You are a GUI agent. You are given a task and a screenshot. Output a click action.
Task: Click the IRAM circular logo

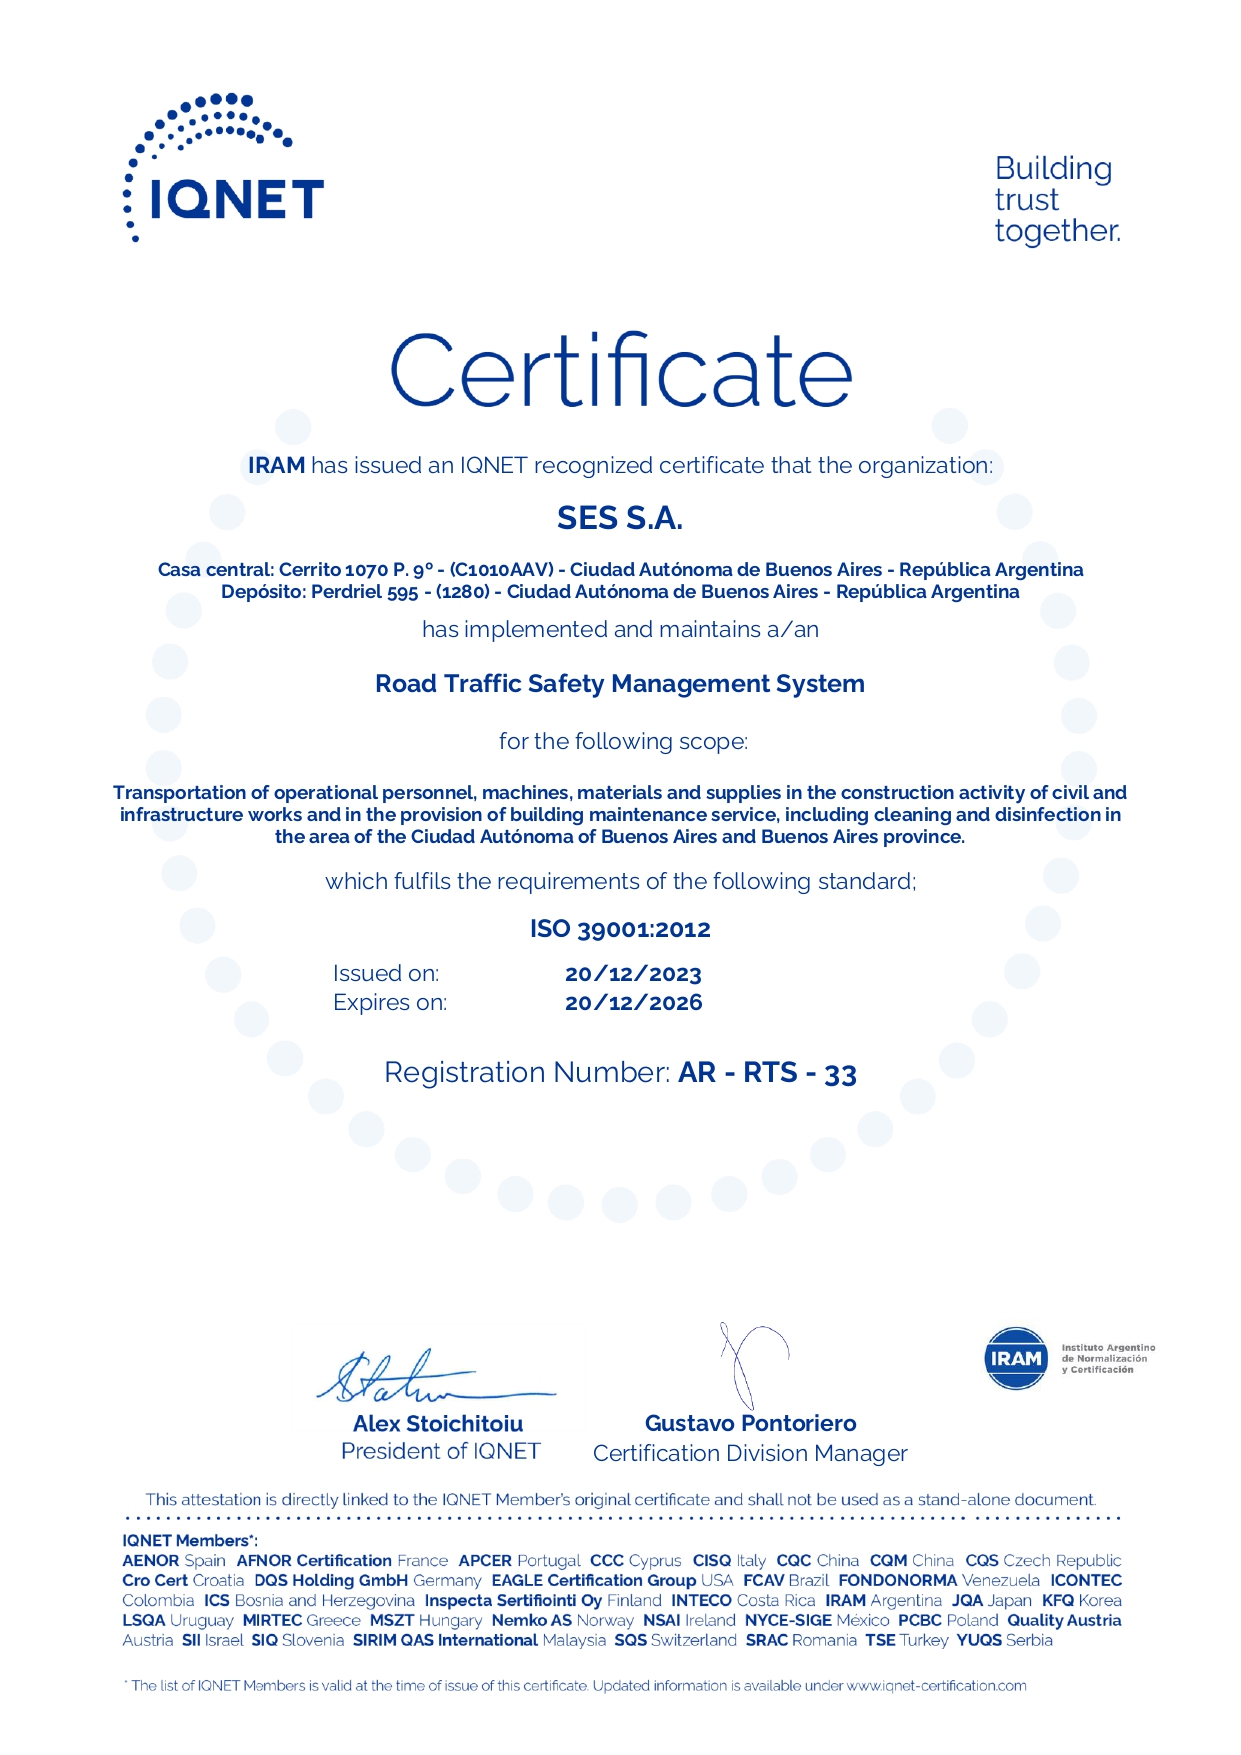(x=1015, y=1358)
